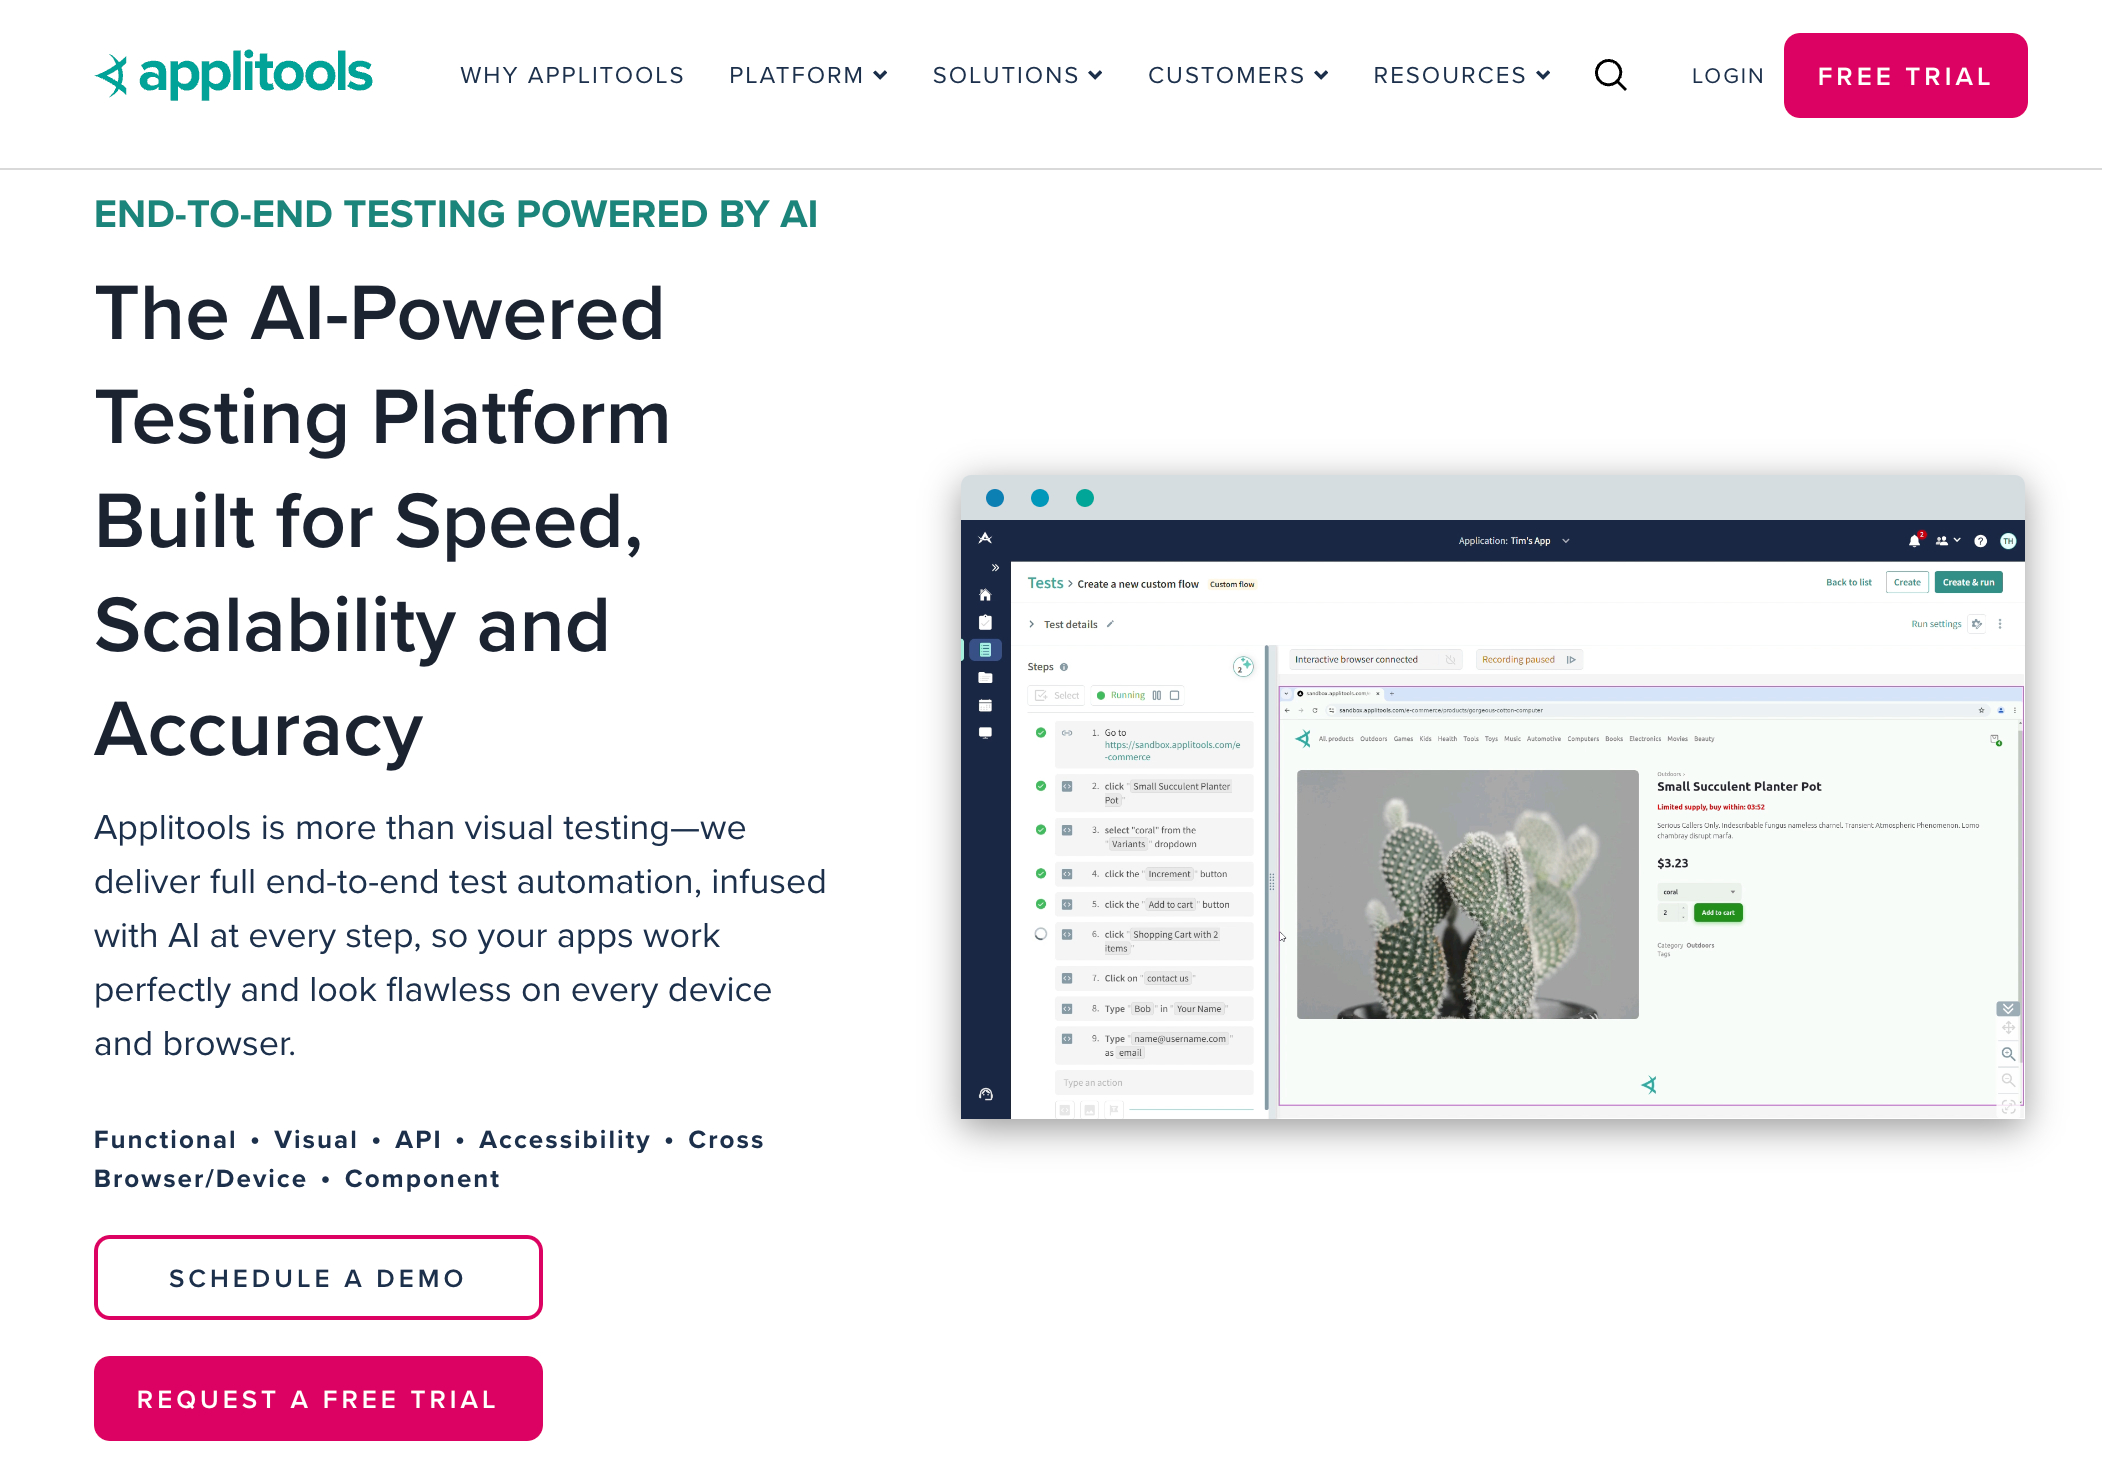The width and height of the screenshot is (2102, 1468).
Task: Click the resume recording play toggle
Action: (1571, 660)
